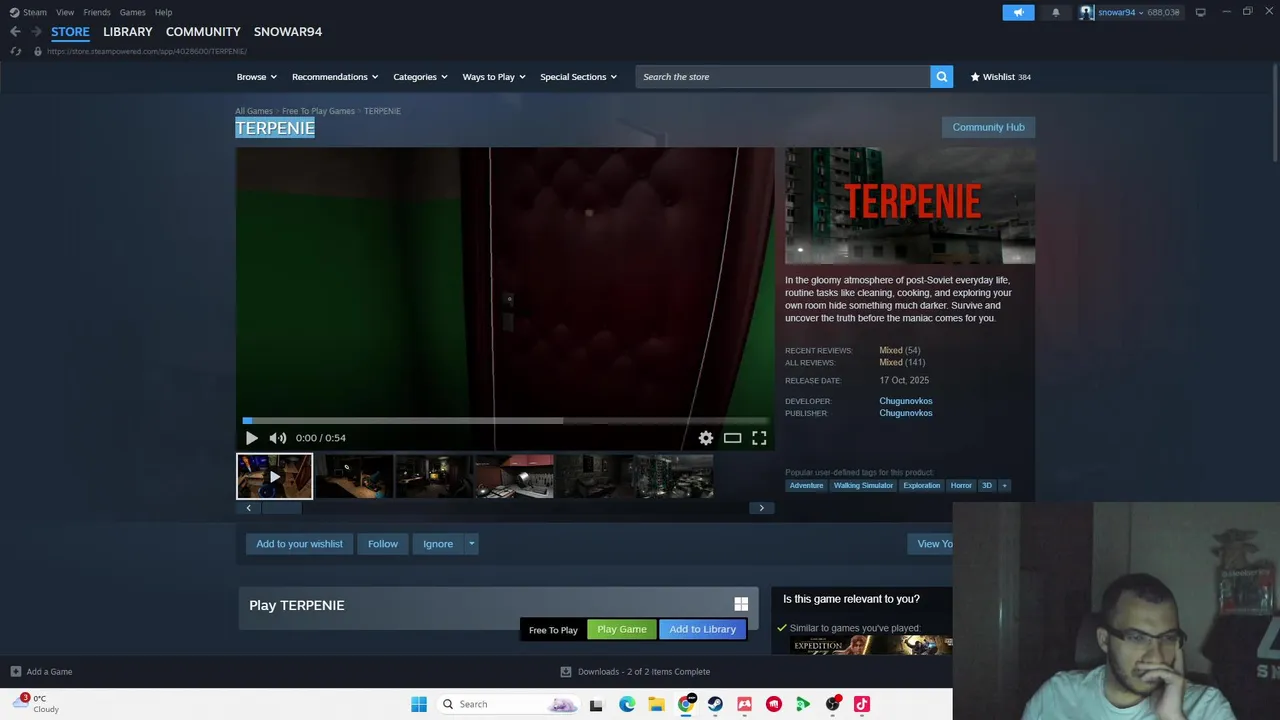Viewport: 1280px width, 720px height.
Task: Expand the Browse dropdown
Action: coord(257,77)
